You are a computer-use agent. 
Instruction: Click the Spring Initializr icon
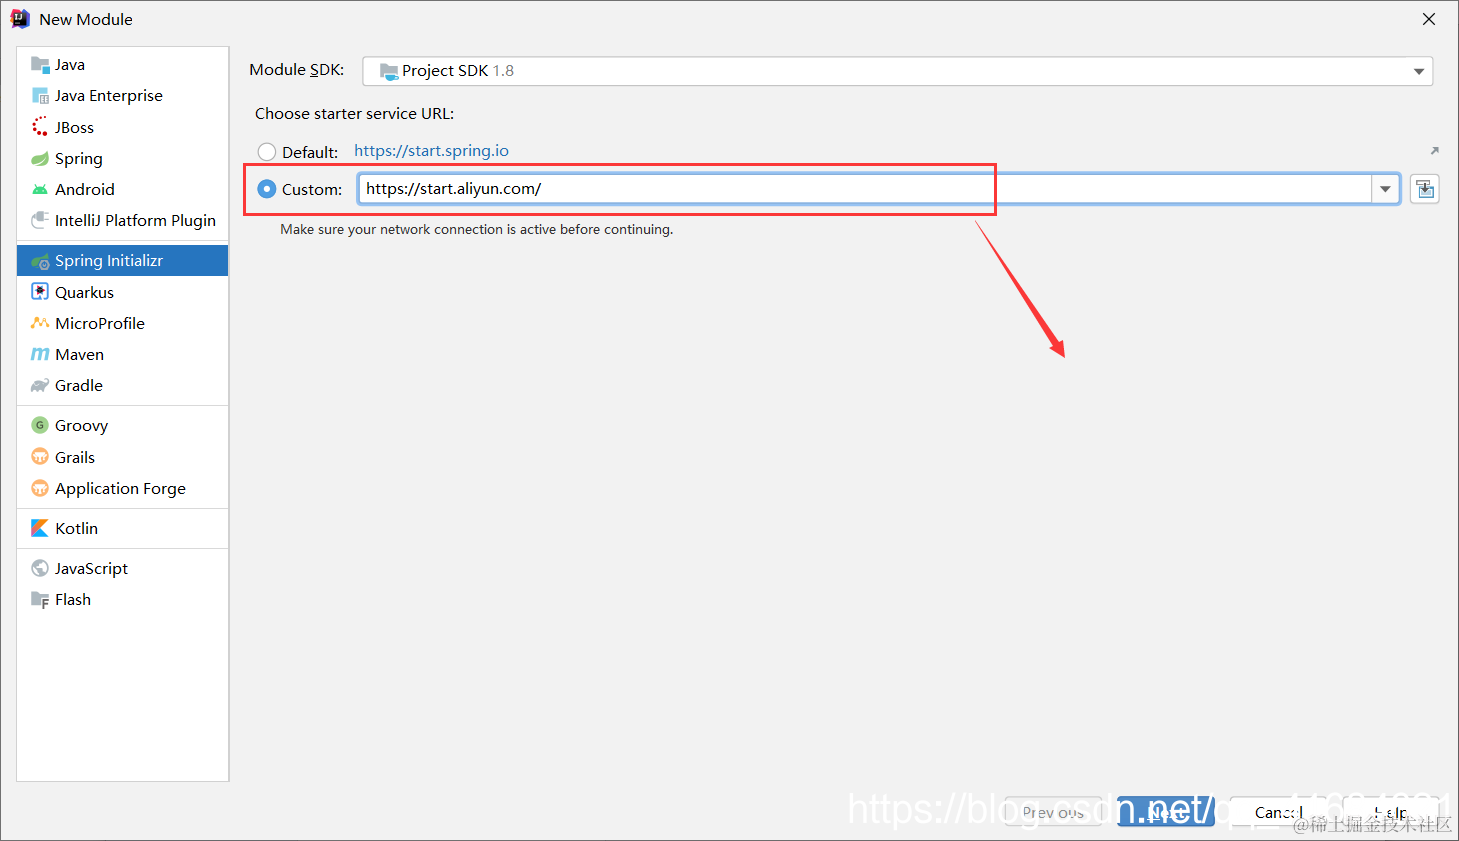coord(40,261)
